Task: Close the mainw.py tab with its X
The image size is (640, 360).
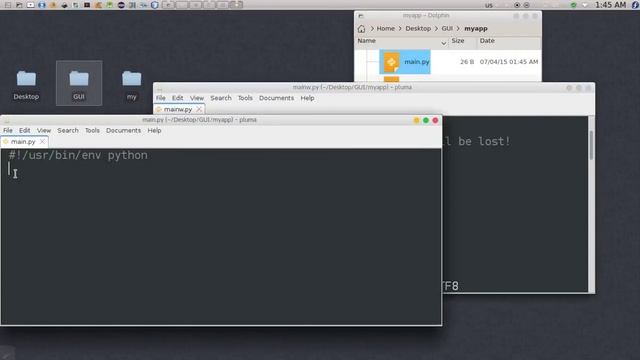Action: click(x=199, y=109)
